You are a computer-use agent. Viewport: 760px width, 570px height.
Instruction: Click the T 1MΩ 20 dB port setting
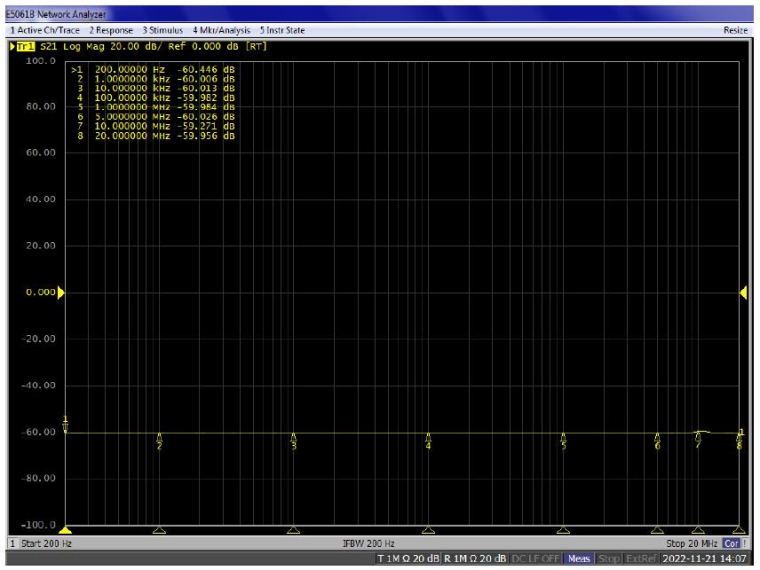(x=407, y=557)
